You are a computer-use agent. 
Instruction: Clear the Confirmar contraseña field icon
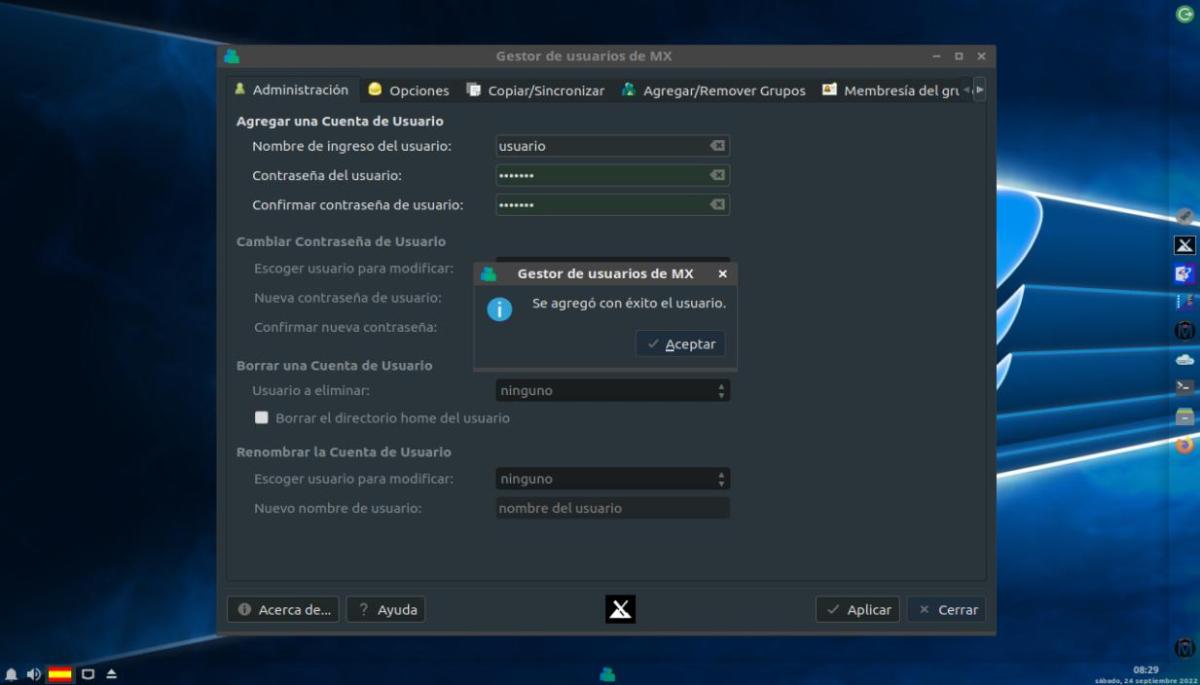tap(717, 205)
